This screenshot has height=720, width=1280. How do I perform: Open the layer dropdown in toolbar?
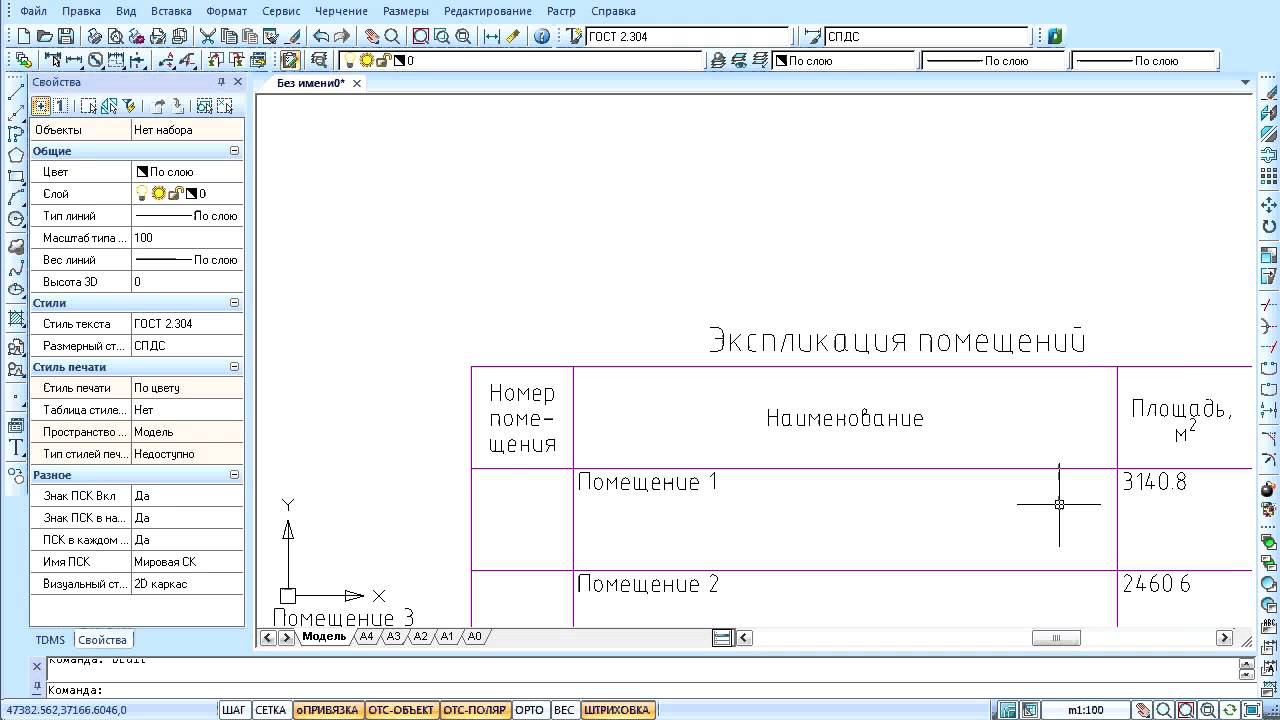click(x=521, y=61)
